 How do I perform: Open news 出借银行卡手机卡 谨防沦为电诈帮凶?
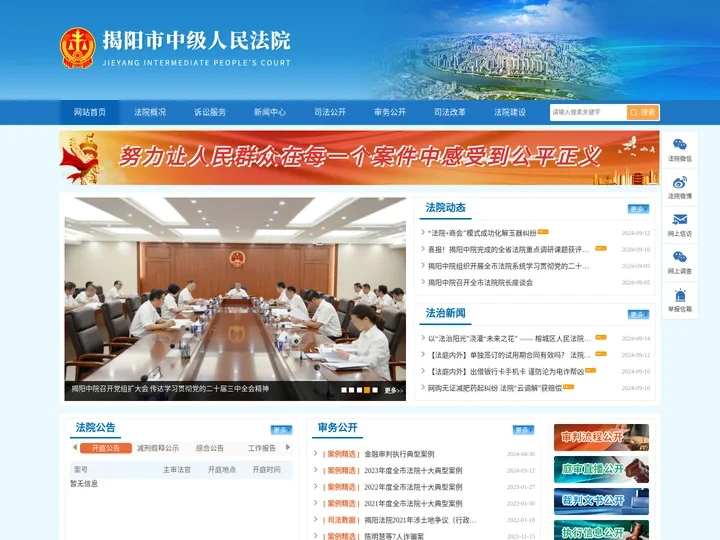click(x=506, y=371)
